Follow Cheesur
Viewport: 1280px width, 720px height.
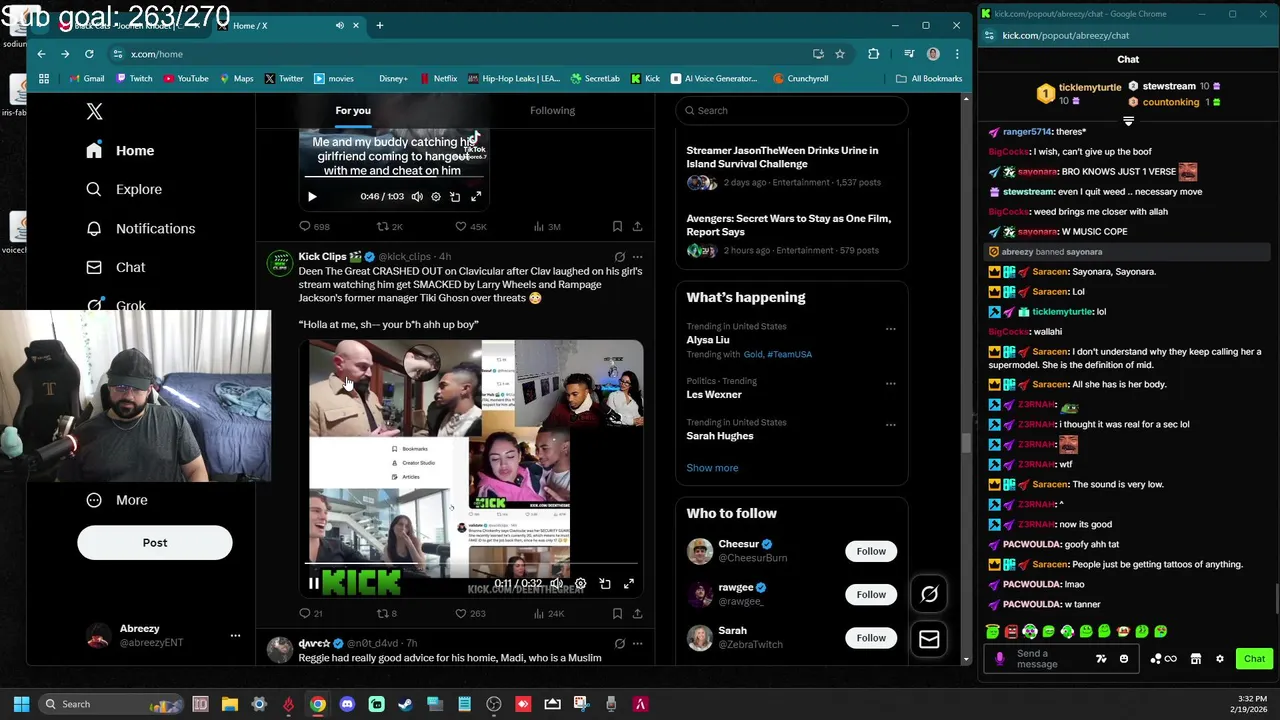(x=871, y=551)
